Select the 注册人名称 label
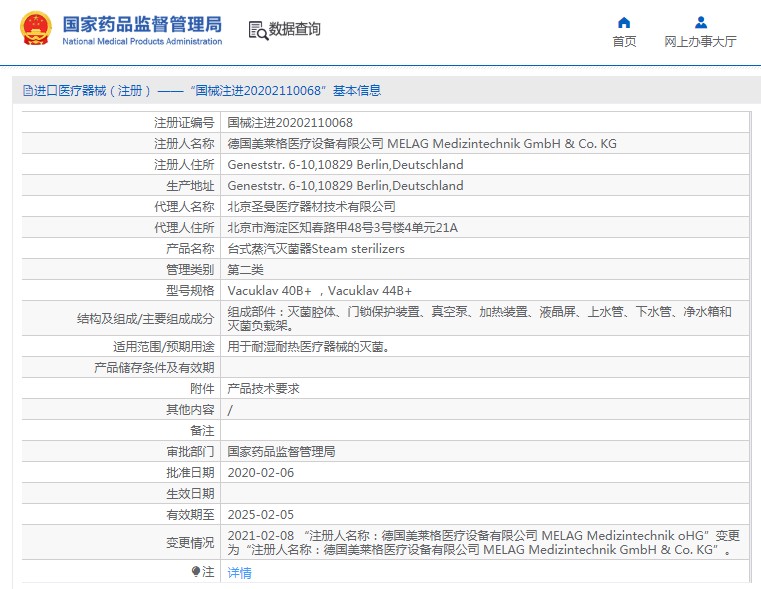This screenshot has width=761, height=589. click(x=184, y=144)
